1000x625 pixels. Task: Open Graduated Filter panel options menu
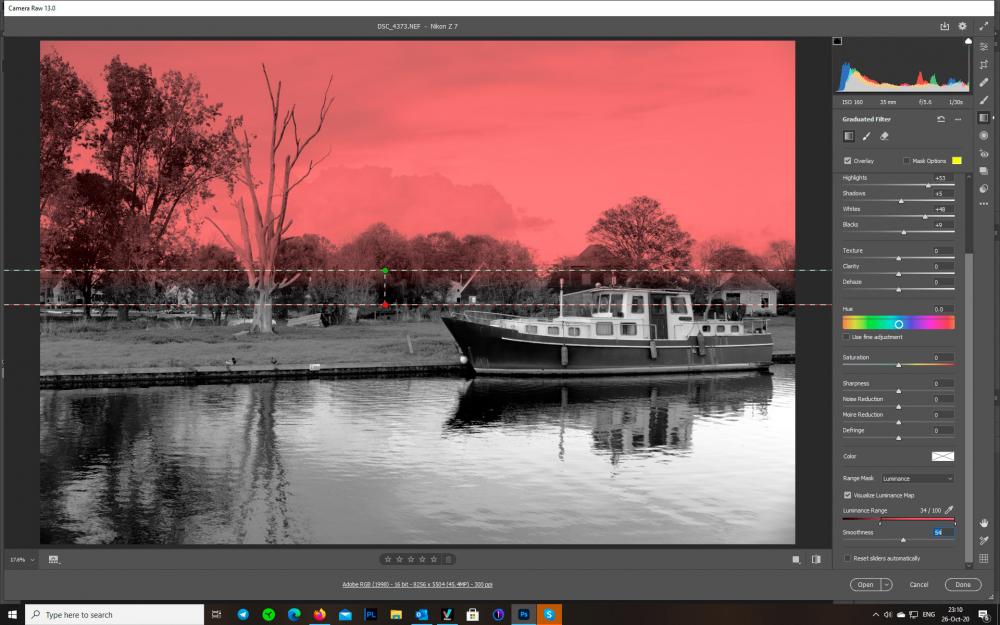click(x=958, y=119)
